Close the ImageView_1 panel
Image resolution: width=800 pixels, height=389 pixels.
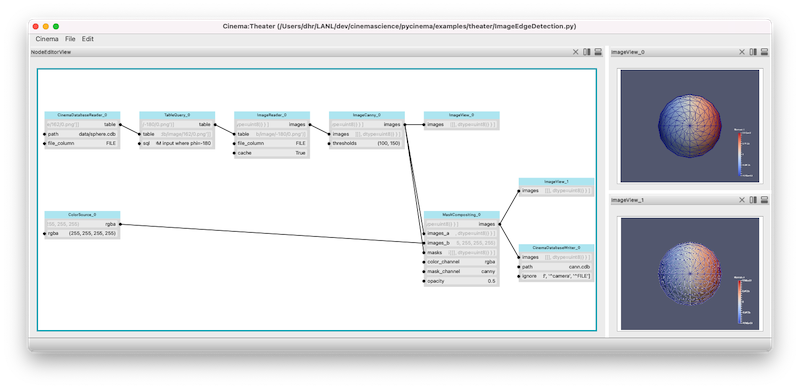tap(742, 200)
